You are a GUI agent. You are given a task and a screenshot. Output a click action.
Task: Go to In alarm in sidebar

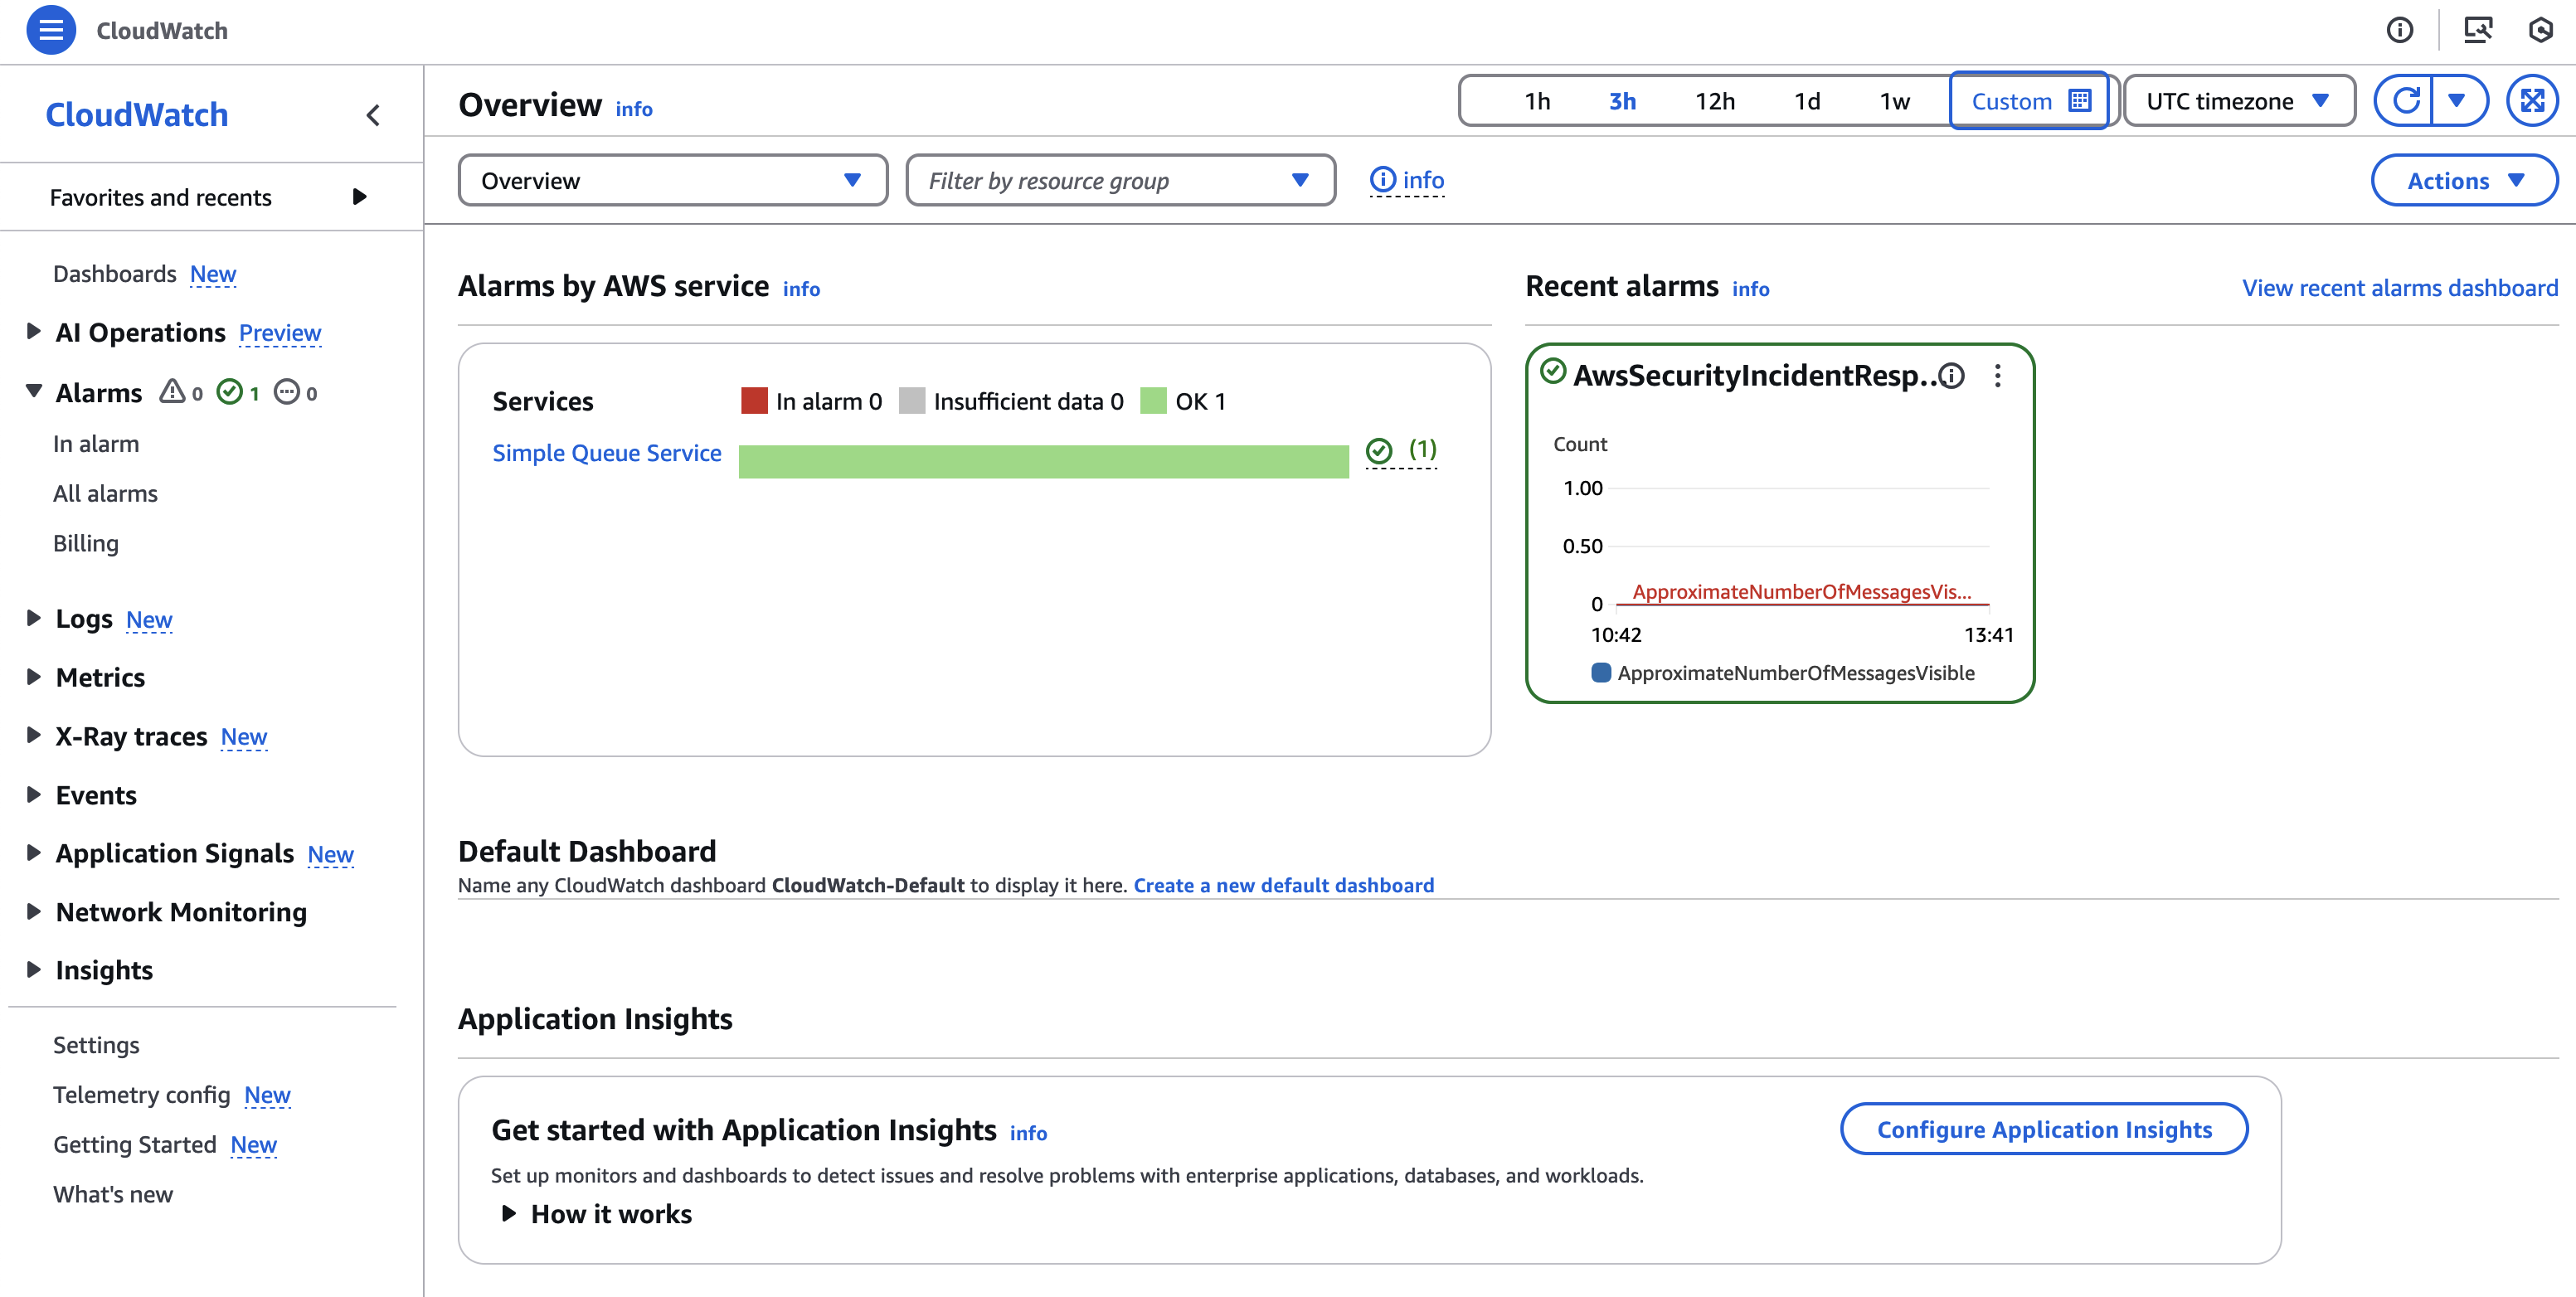[96, 444]
